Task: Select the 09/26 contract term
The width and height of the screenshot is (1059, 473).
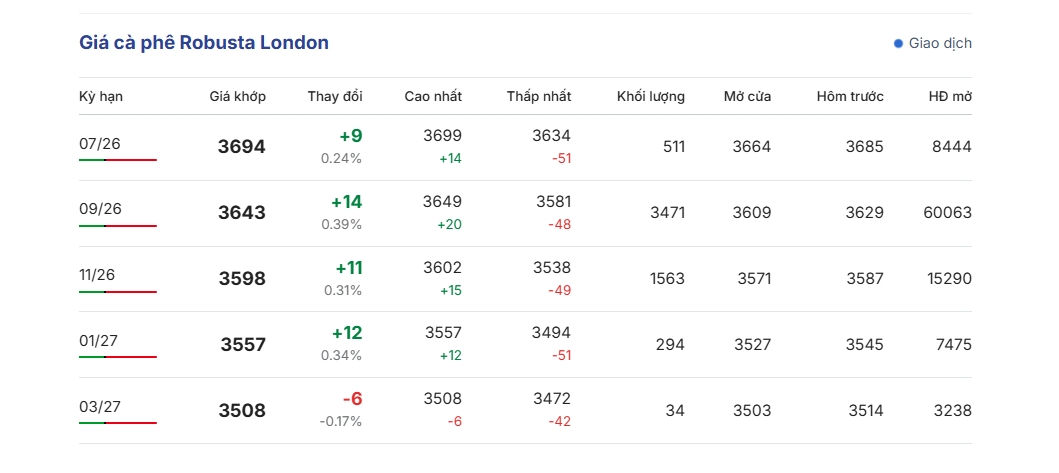Action: pyautogui.click(x=100, y=209)
